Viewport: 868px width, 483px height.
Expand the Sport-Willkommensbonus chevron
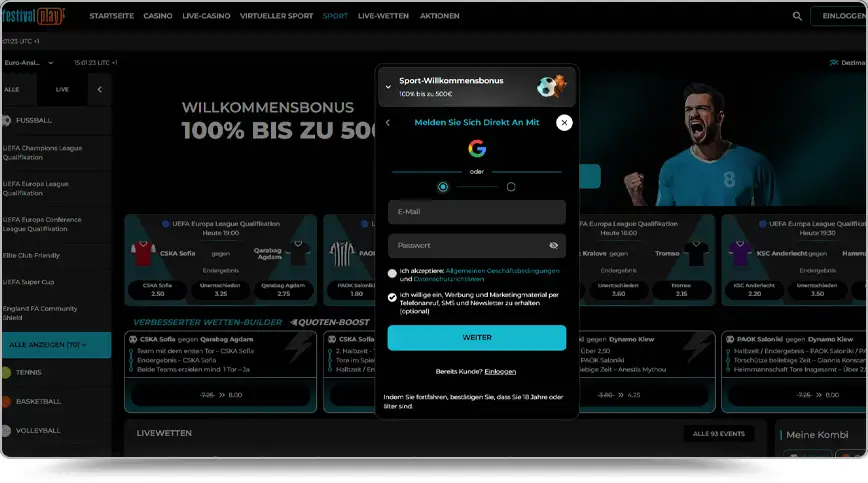click(388, 87)
